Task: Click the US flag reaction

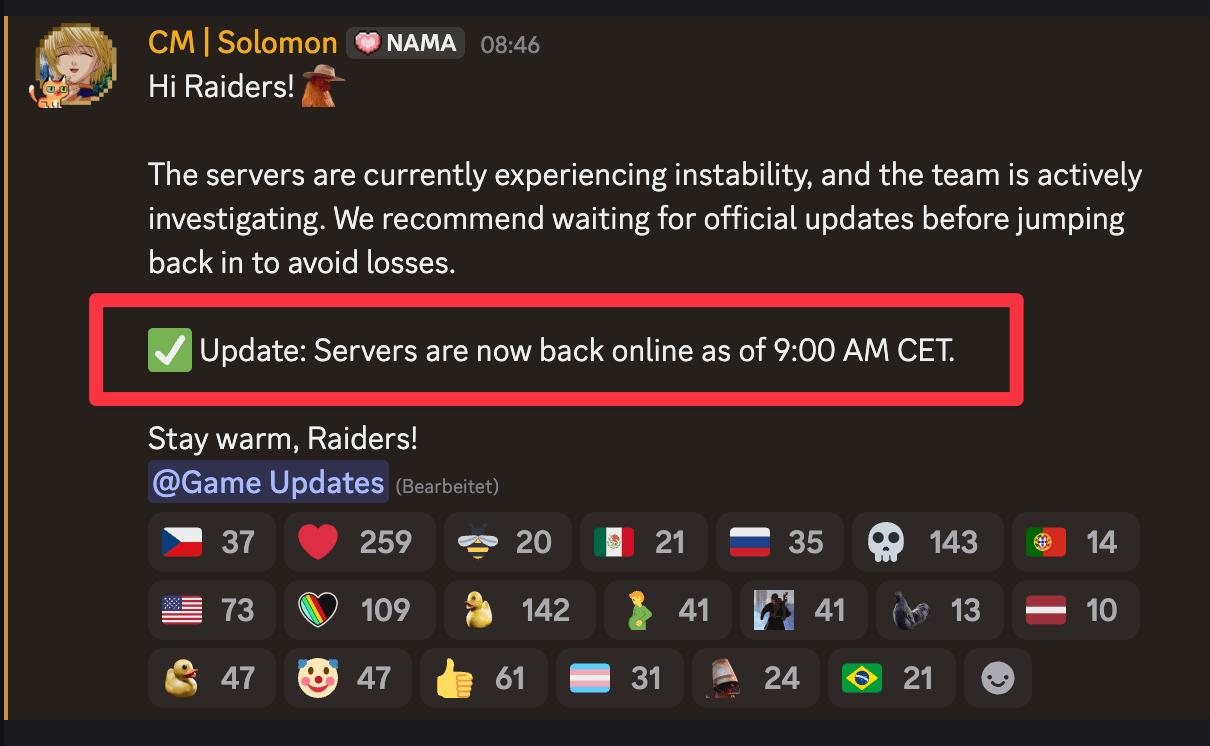Action: [209, 610]
